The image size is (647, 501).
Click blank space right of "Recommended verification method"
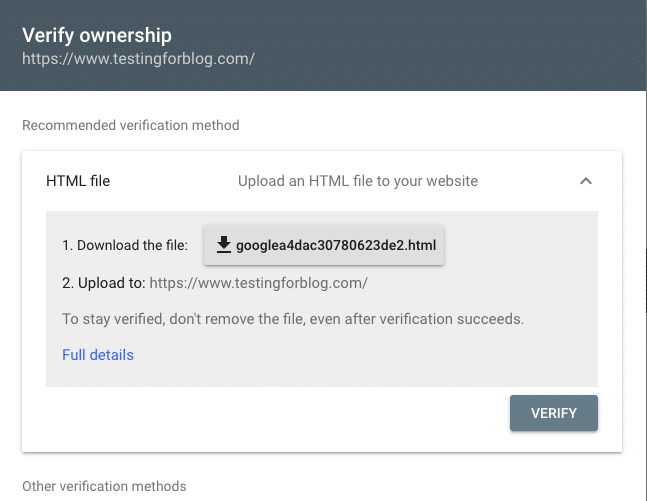[440, 126]
